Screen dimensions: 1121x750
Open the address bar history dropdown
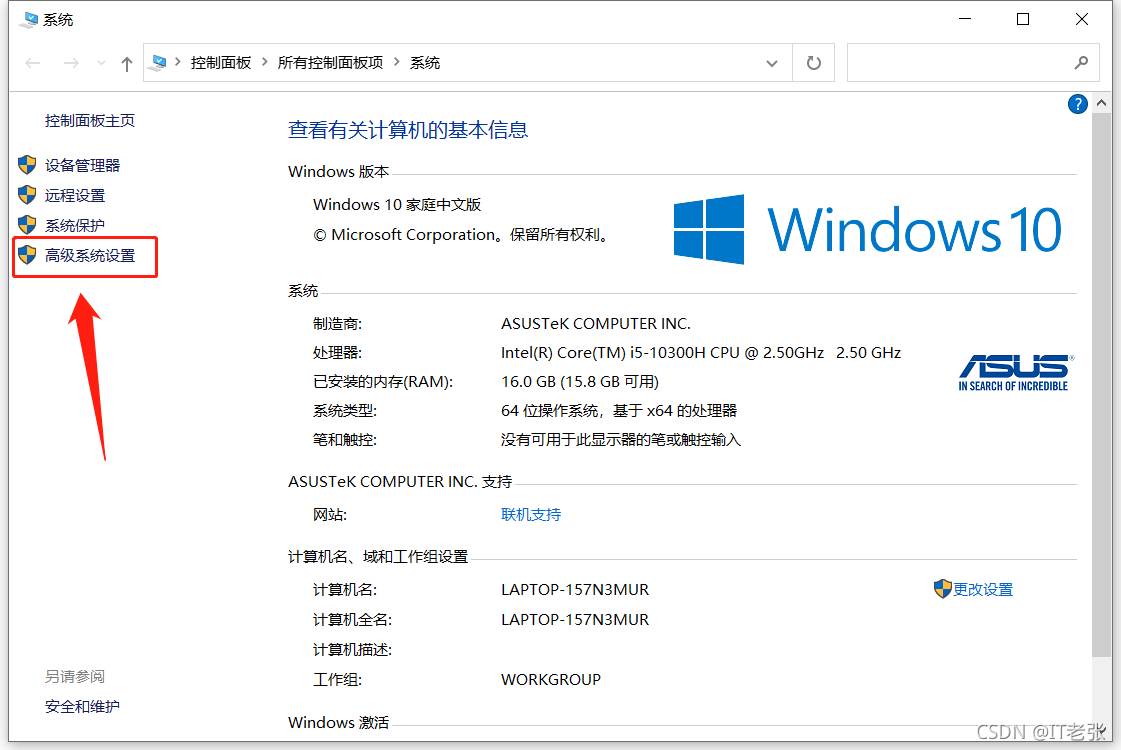click(771, 63)
